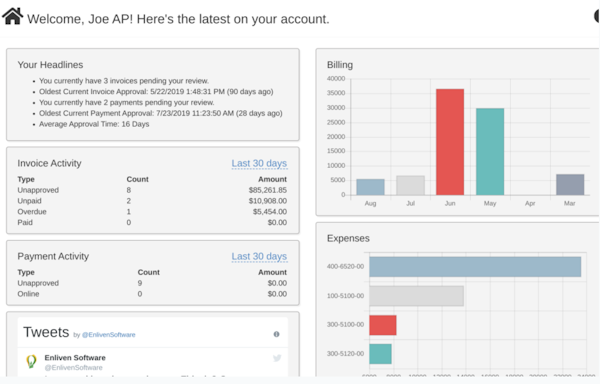Click the Mar billing bar
Viewport: 600px width, 384px height.
point(570,185)
